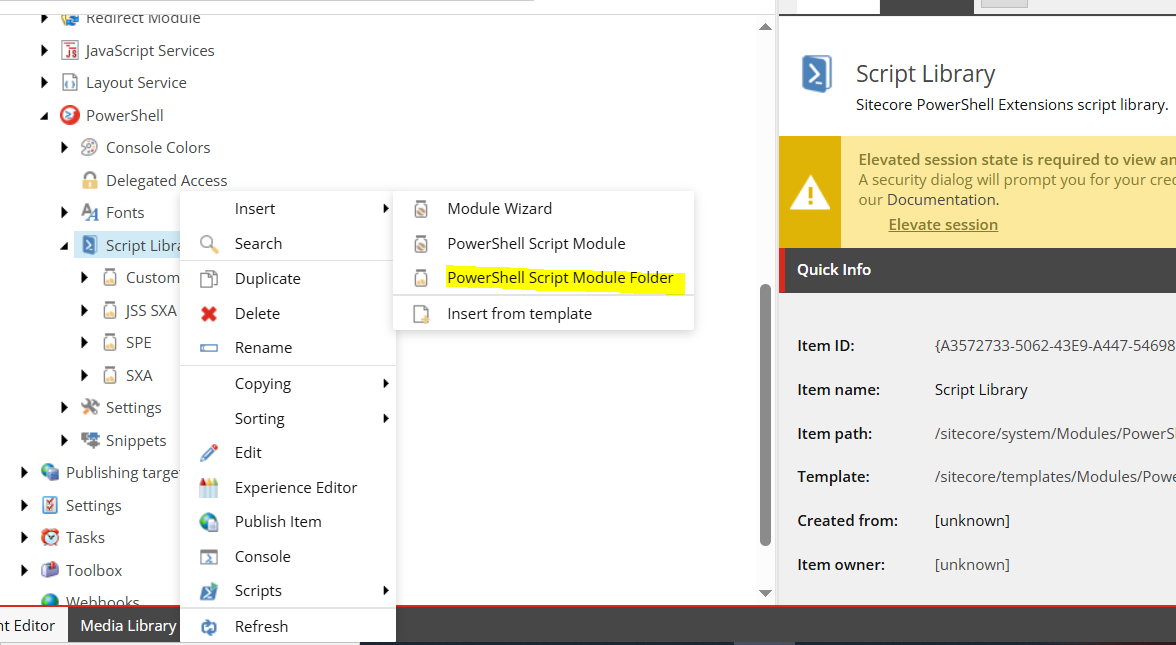Click the PowerShell red icon in tree
Screen dimensions: 1176x645
click(70, 116)
